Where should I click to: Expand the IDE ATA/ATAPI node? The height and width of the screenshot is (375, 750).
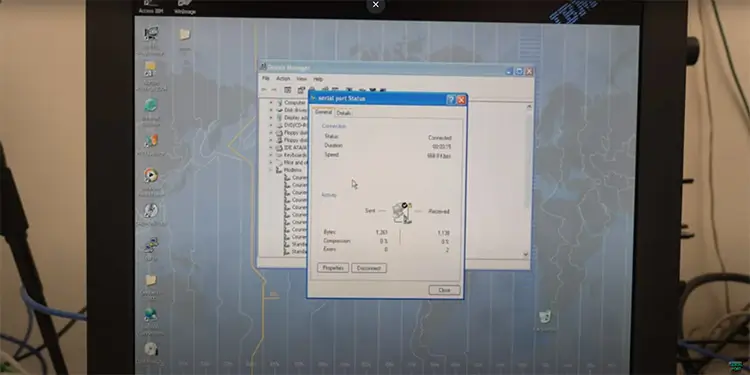coord(271,148)
